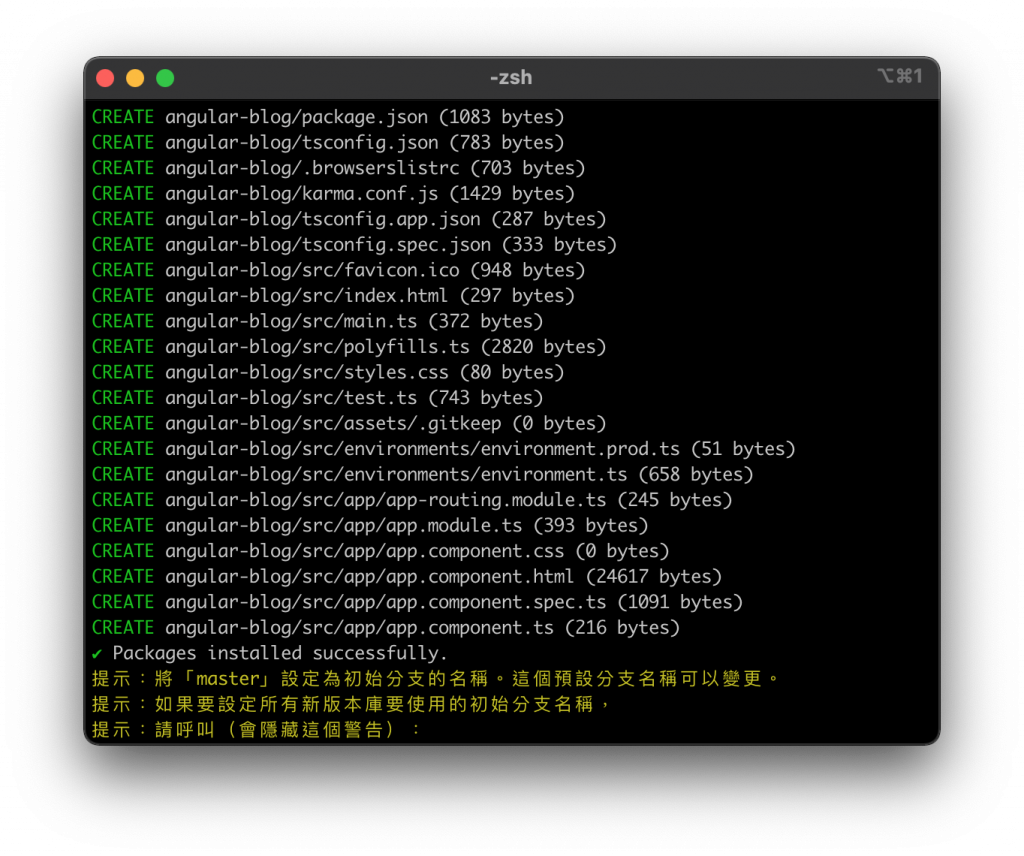Click the last 提示 請呼叫 hint line
The image size is (1024, 856).
[x=257, y=729]
